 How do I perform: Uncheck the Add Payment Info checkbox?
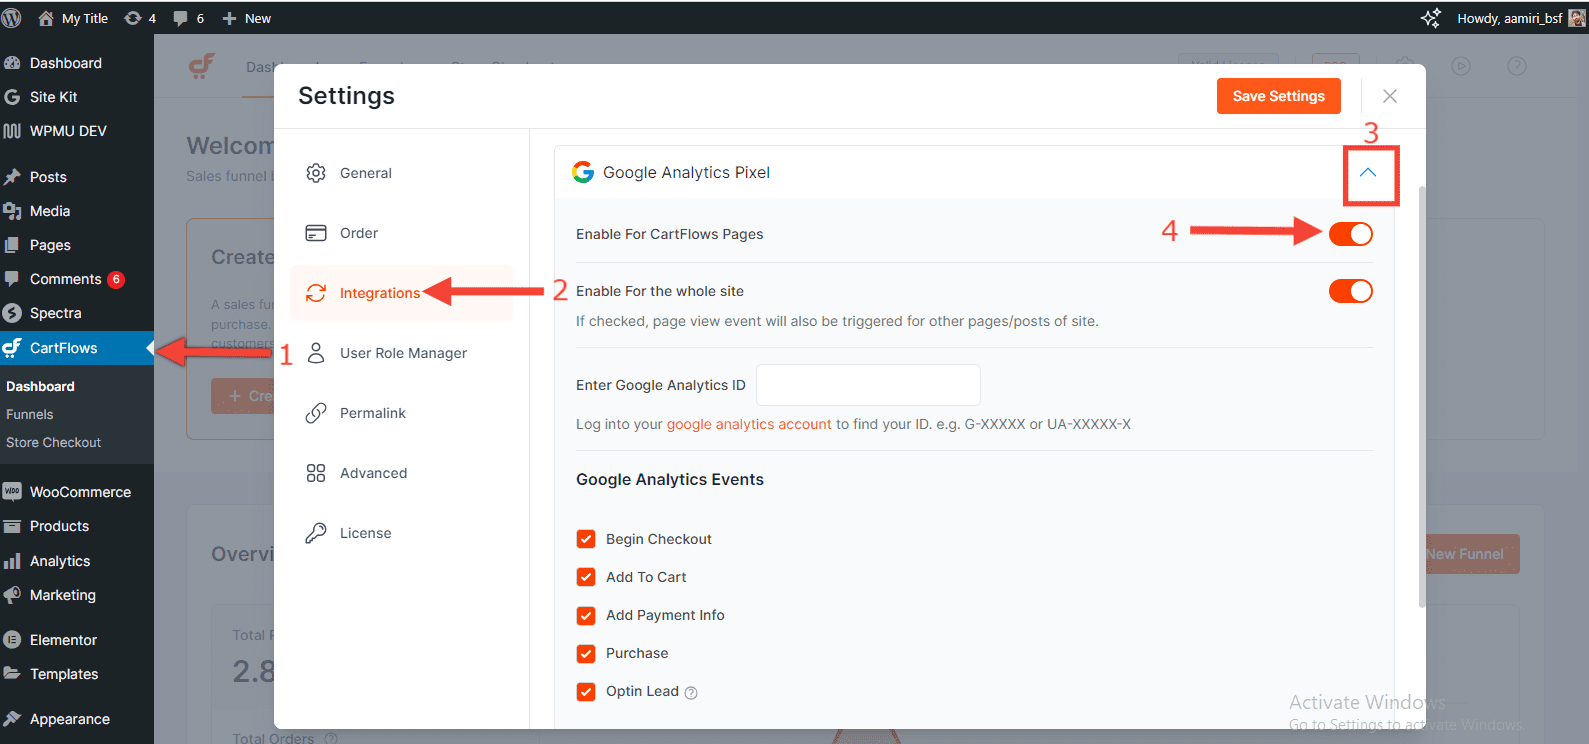pos(586,615)
